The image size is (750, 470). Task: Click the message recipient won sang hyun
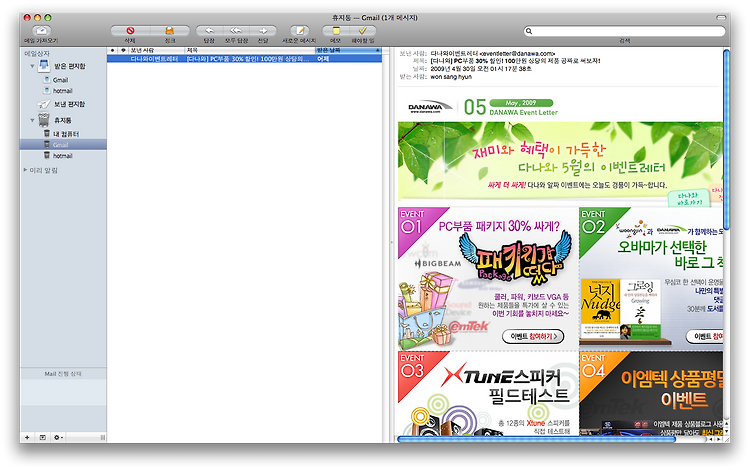451,77
